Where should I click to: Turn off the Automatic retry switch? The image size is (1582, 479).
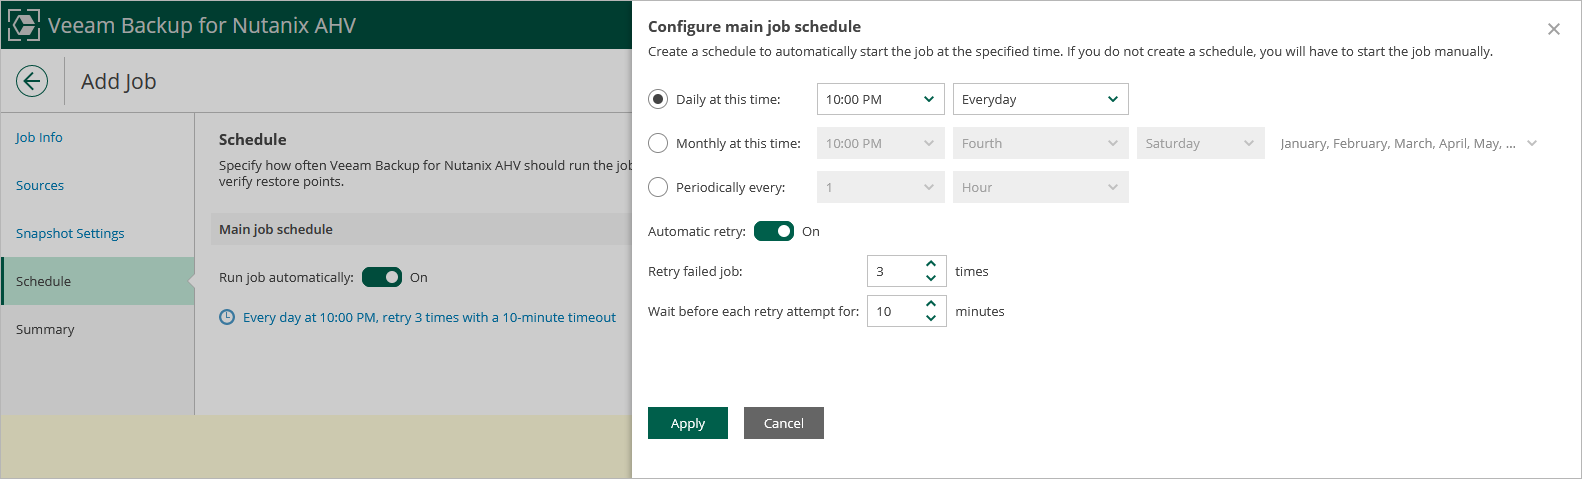(774, 231)
